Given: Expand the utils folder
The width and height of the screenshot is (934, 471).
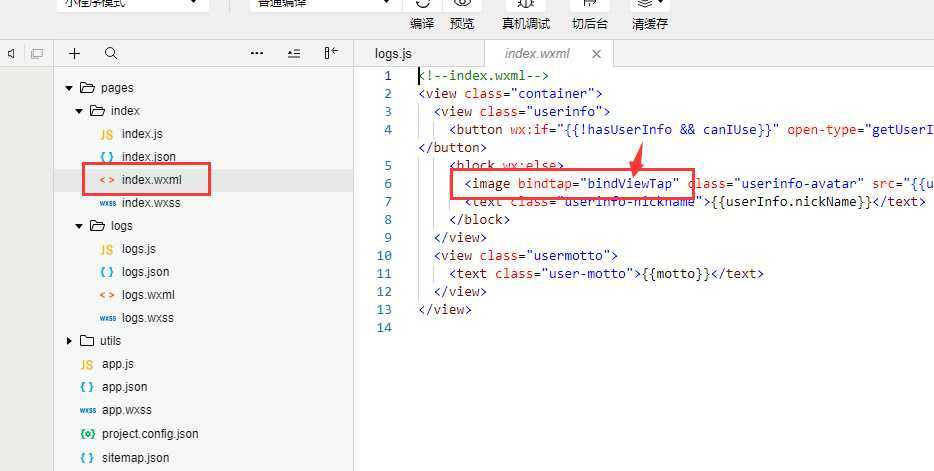Looking at the screenshot, I should [x=69, y=341].
